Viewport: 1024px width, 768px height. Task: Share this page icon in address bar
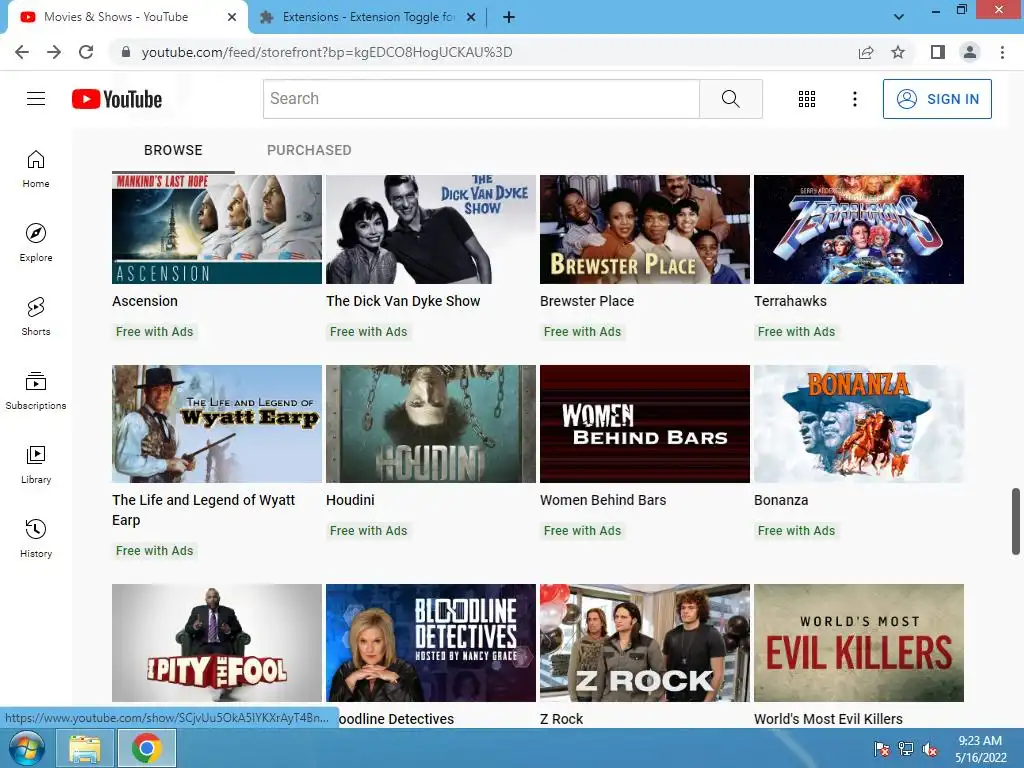[866, 52]
